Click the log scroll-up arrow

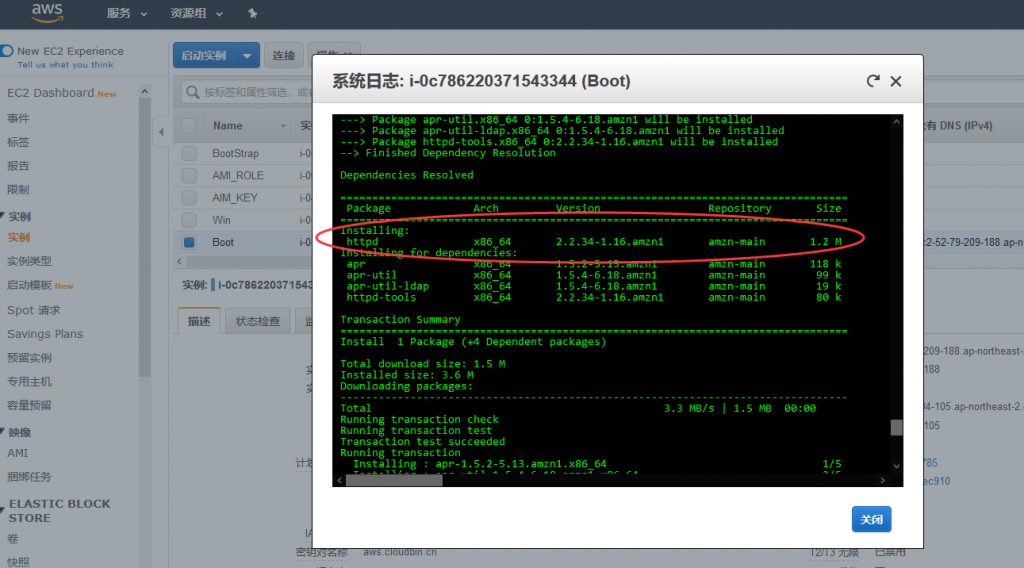[897, 121]
